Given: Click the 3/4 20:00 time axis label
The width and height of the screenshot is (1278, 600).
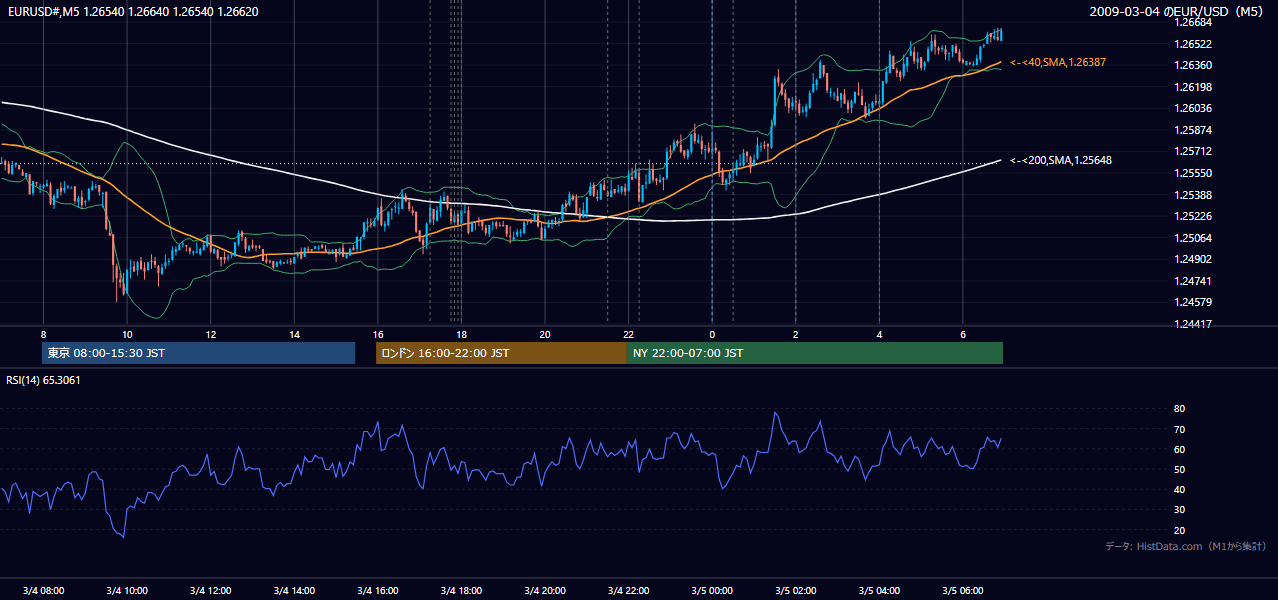Looking at the screenshot, I should tap(545, 590).
